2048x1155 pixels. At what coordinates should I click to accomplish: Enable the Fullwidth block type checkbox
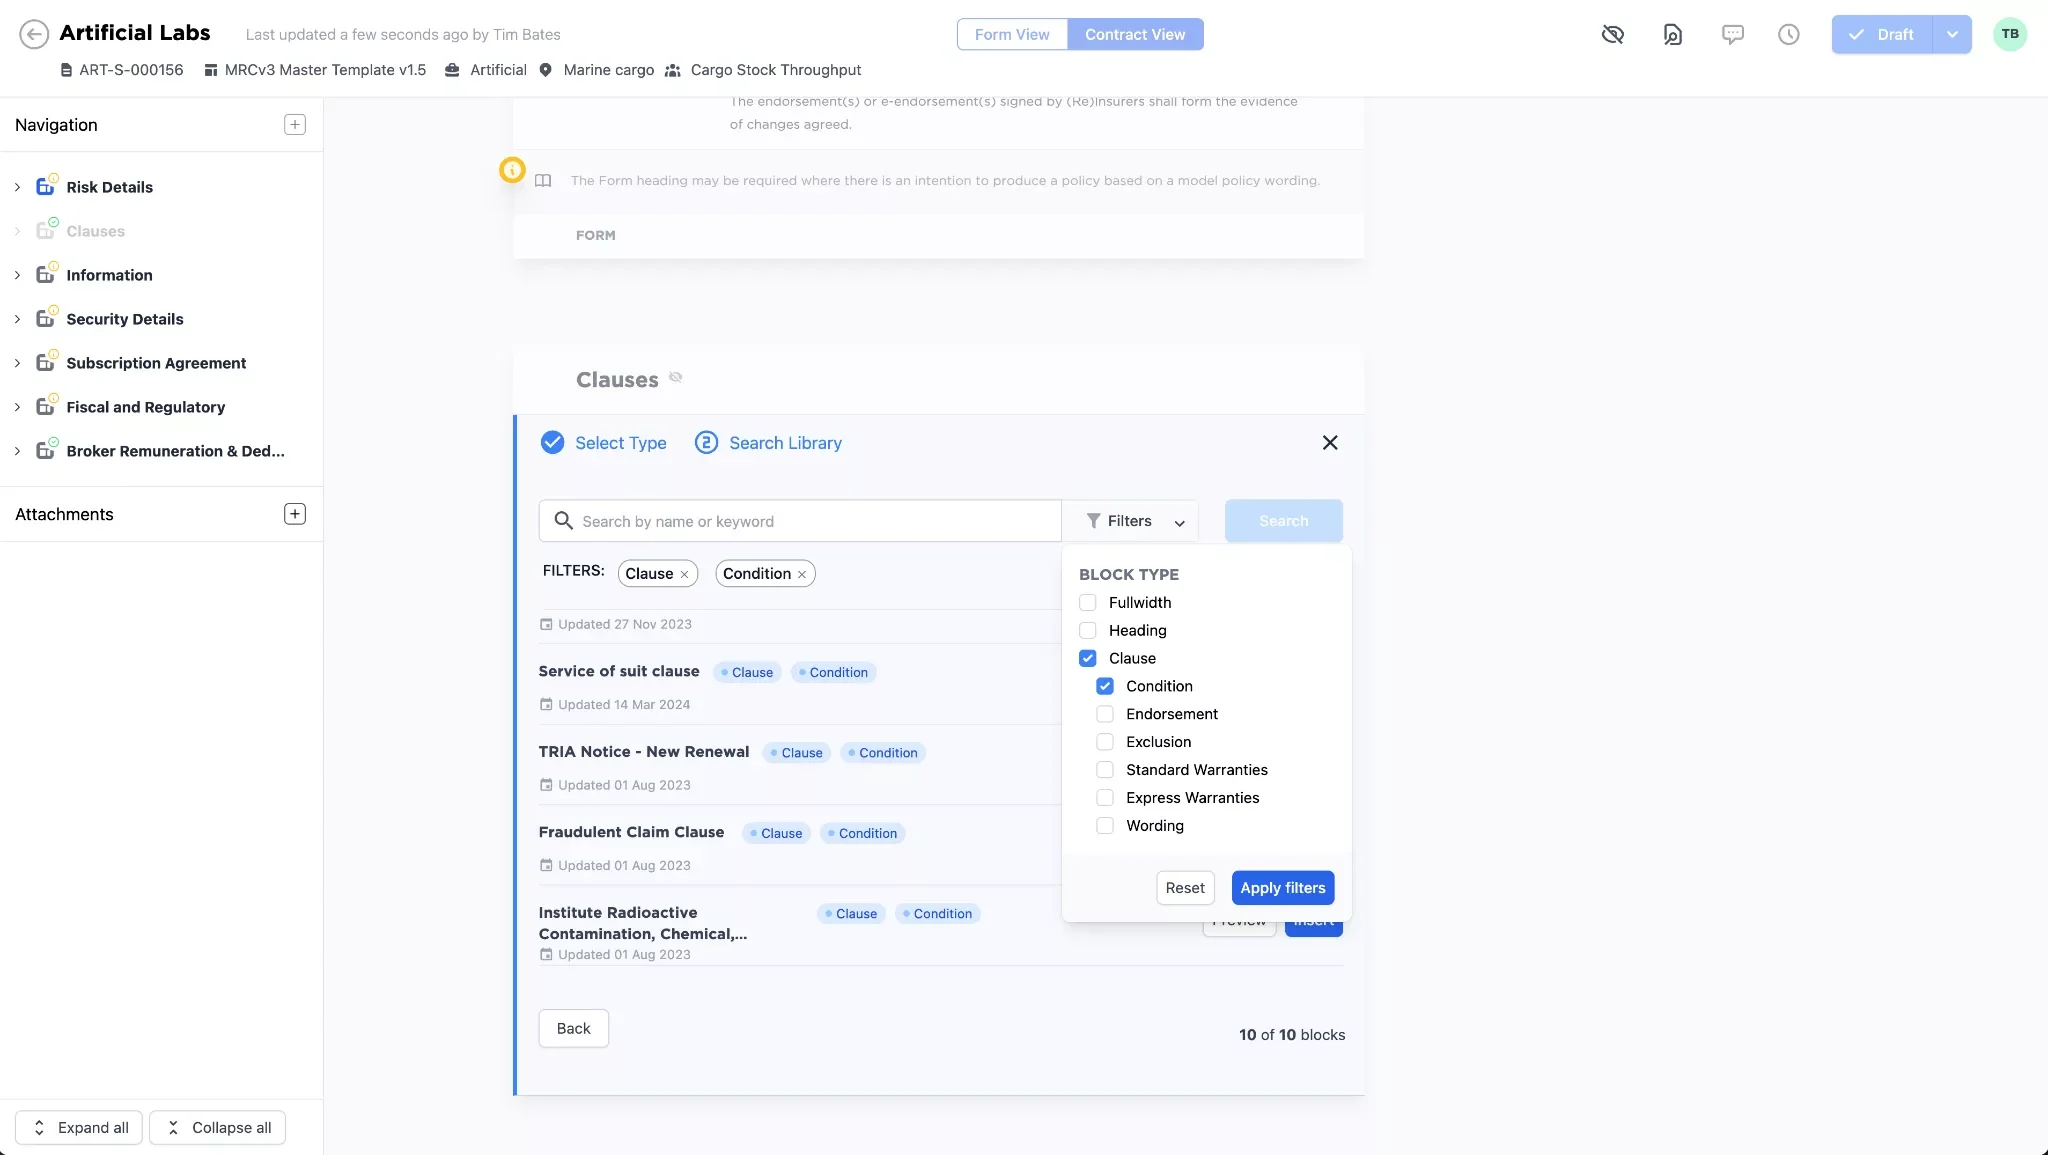(1087, 602)
